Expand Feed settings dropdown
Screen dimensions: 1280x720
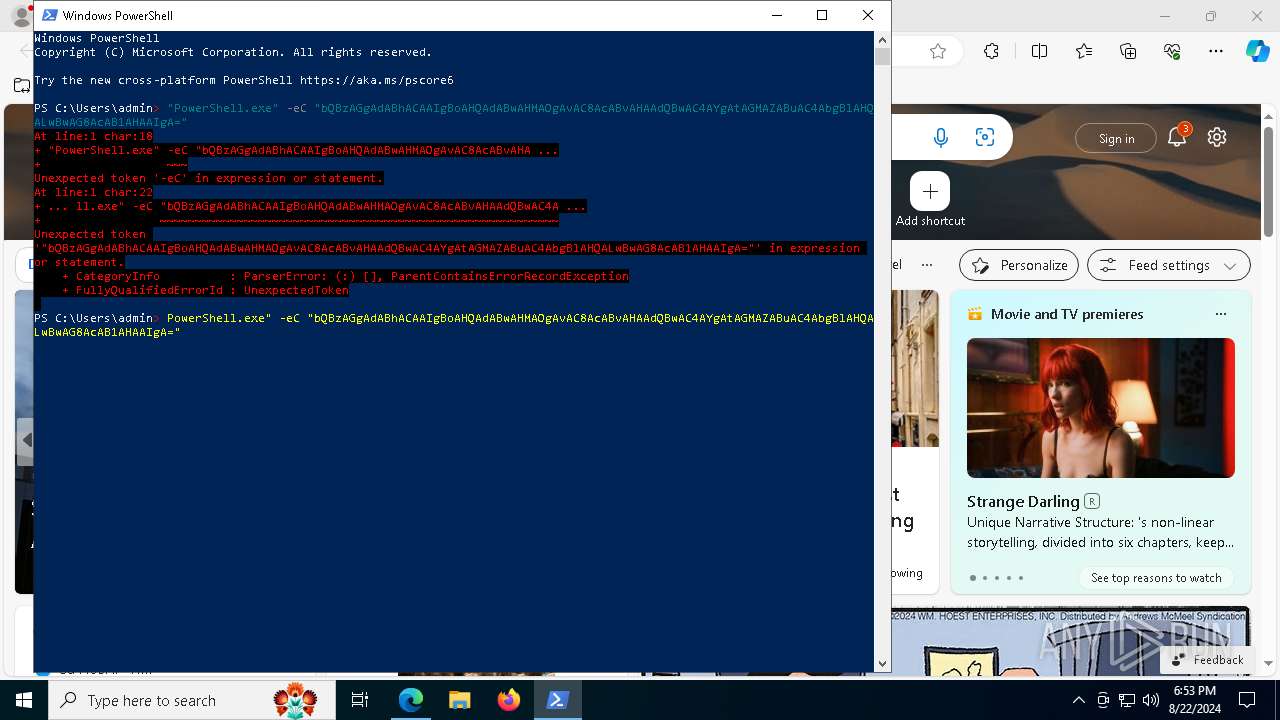1169,265
